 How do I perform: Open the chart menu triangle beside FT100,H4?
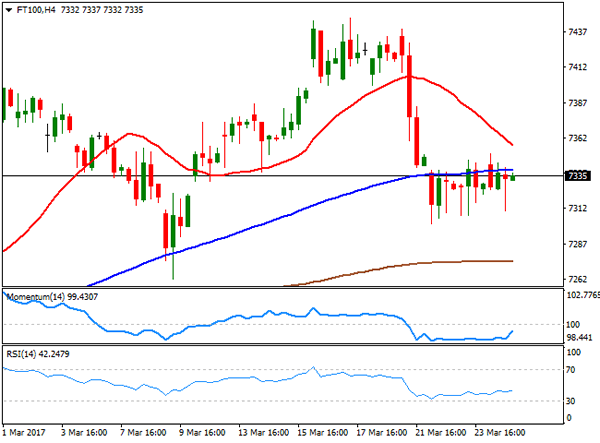pos(8,10)
